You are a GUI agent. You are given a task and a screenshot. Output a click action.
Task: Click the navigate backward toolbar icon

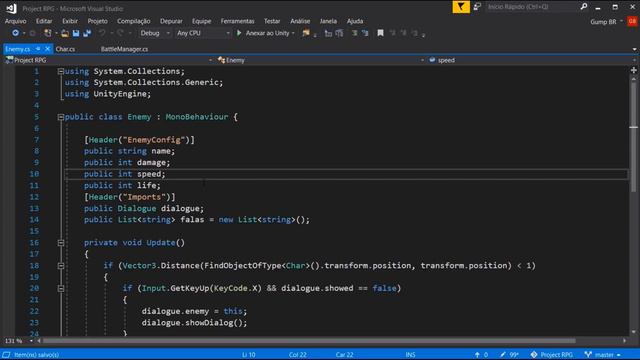pyautogui.click(x=15, y=33)
